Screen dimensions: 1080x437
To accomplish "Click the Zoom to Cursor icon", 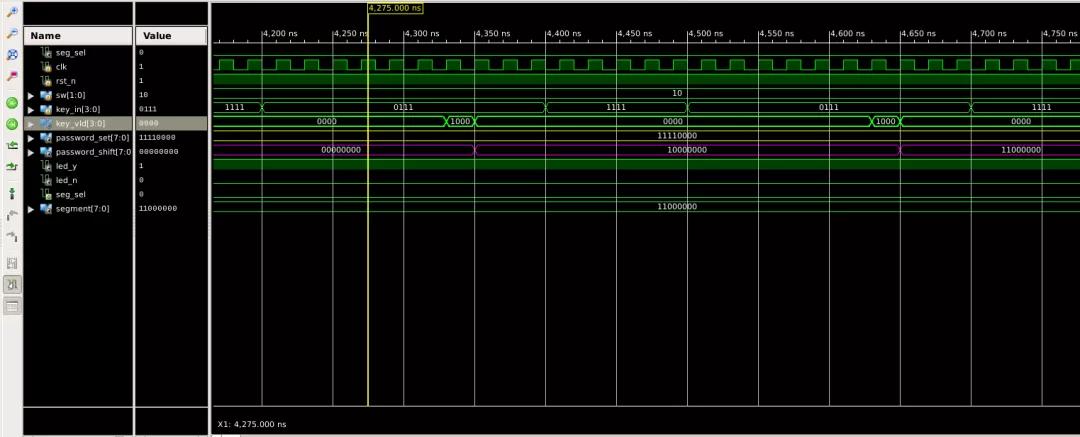I will coord(12,76).
